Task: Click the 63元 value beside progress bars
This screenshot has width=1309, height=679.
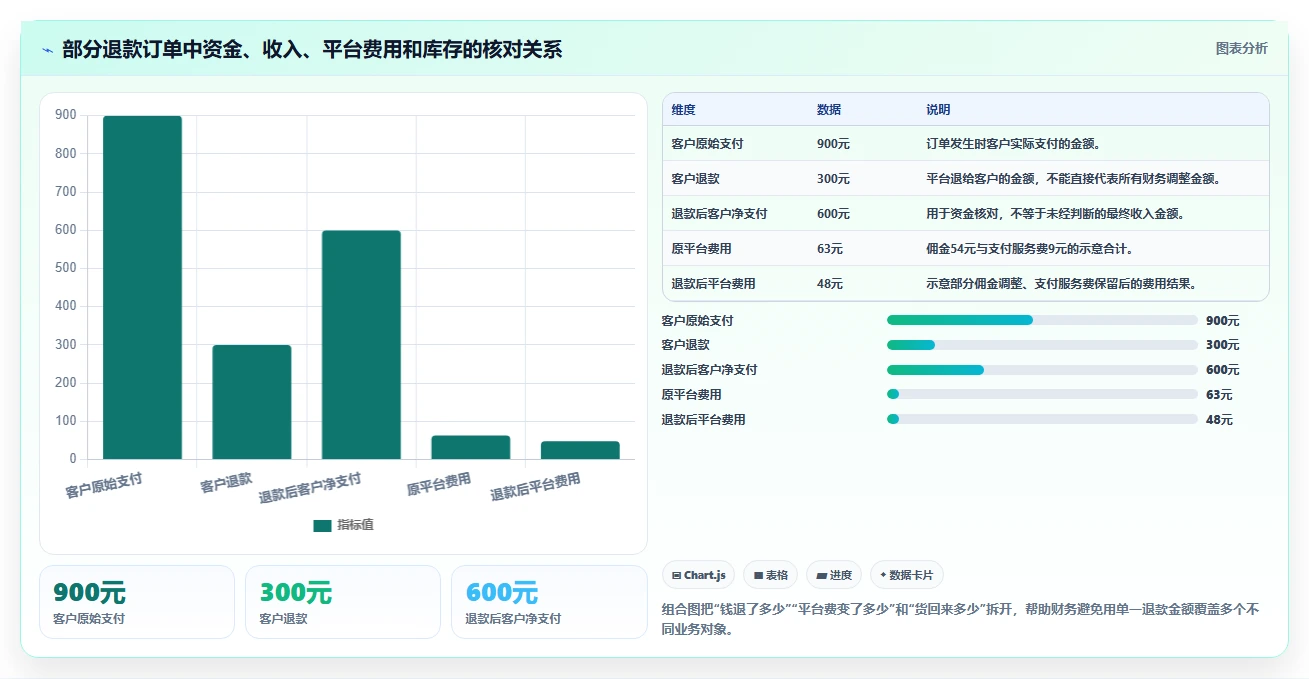Action: [1219, 395]
